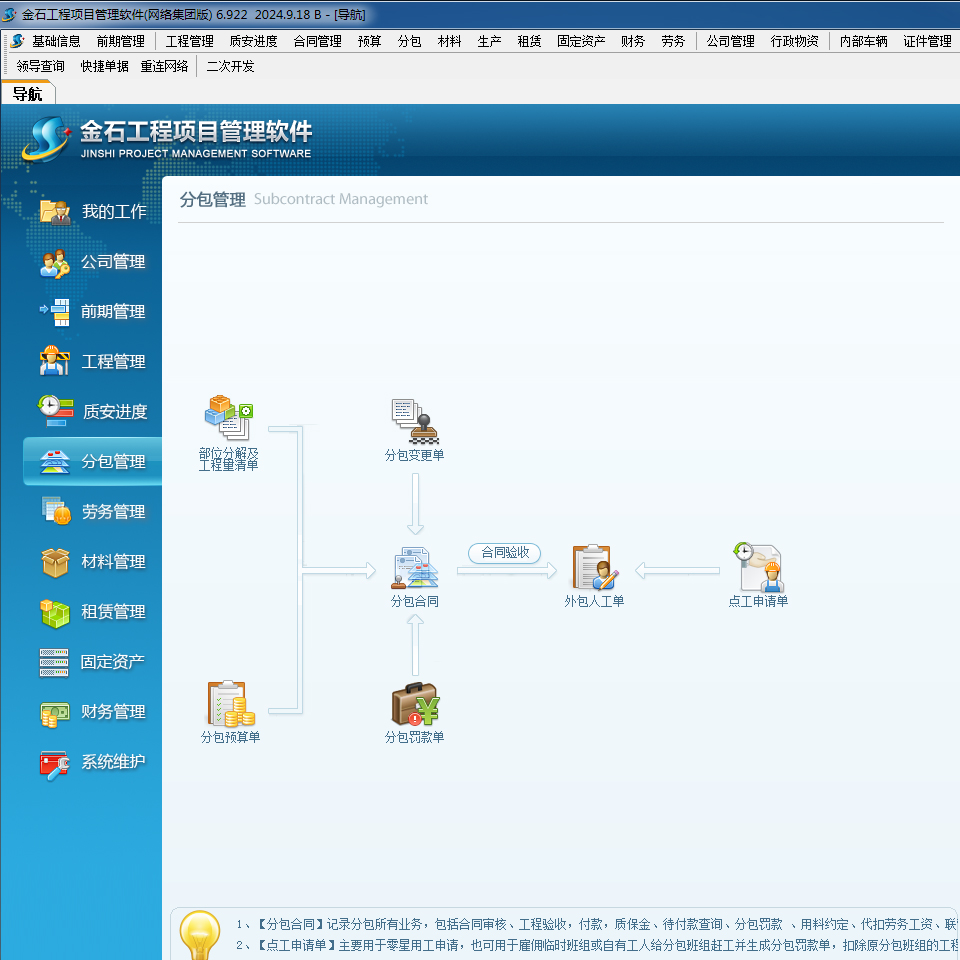Open the 基础信息 menu
960x960 pixels.
pos(56,41)
